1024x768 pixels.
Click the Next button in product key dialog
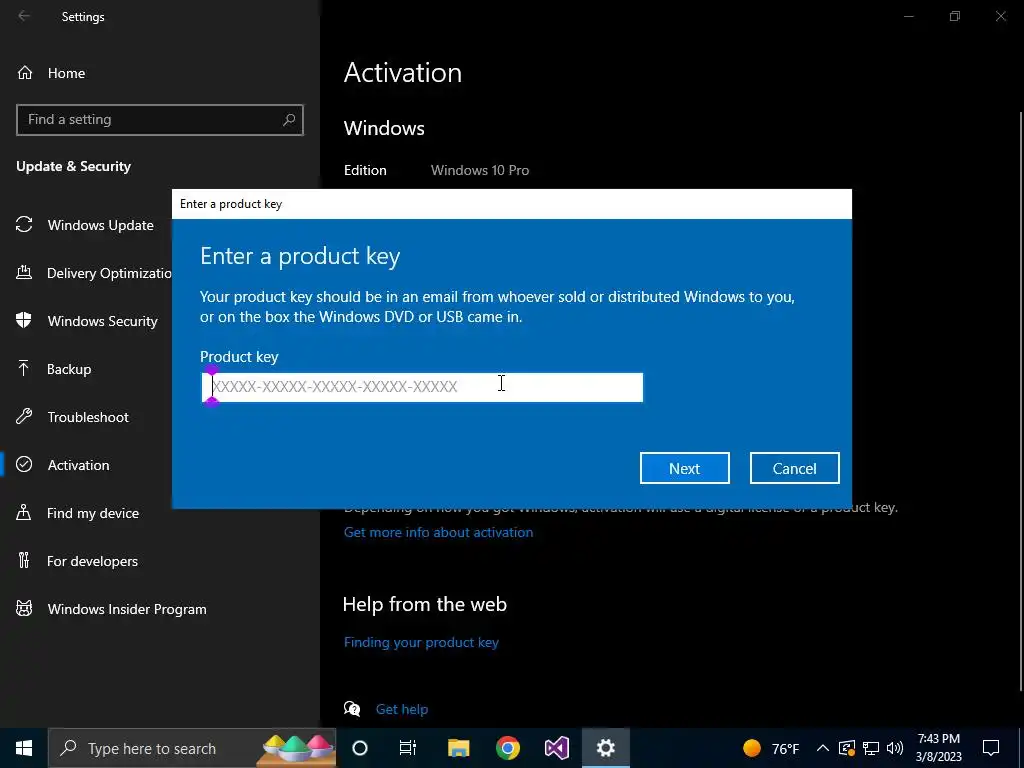coord(684,468)
